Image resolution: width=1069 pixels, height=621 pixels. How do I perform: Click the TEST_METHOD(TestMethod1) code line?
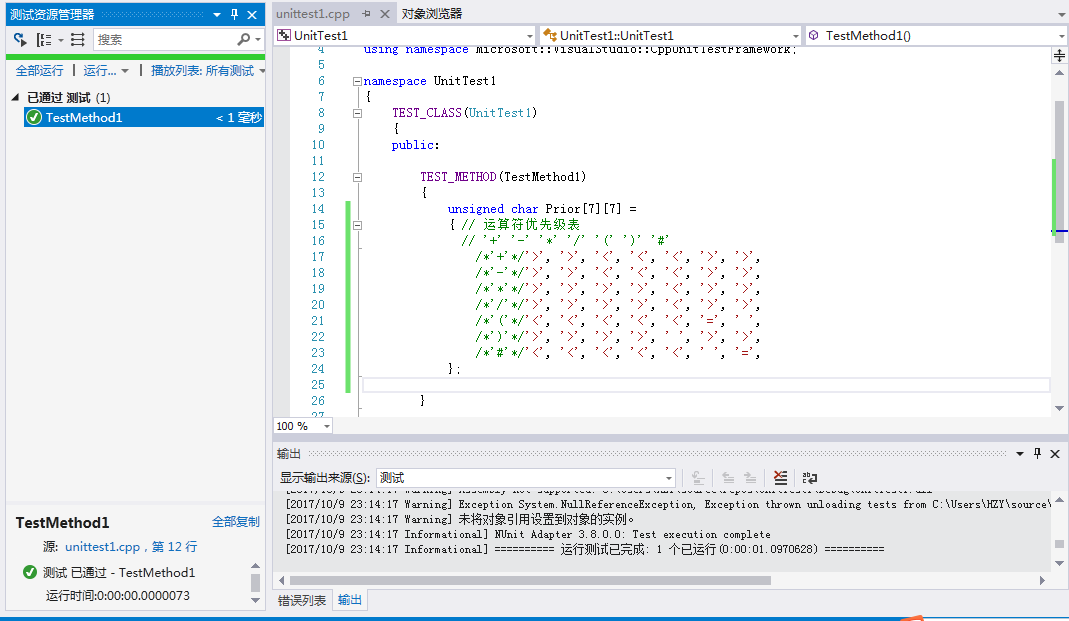503,177
